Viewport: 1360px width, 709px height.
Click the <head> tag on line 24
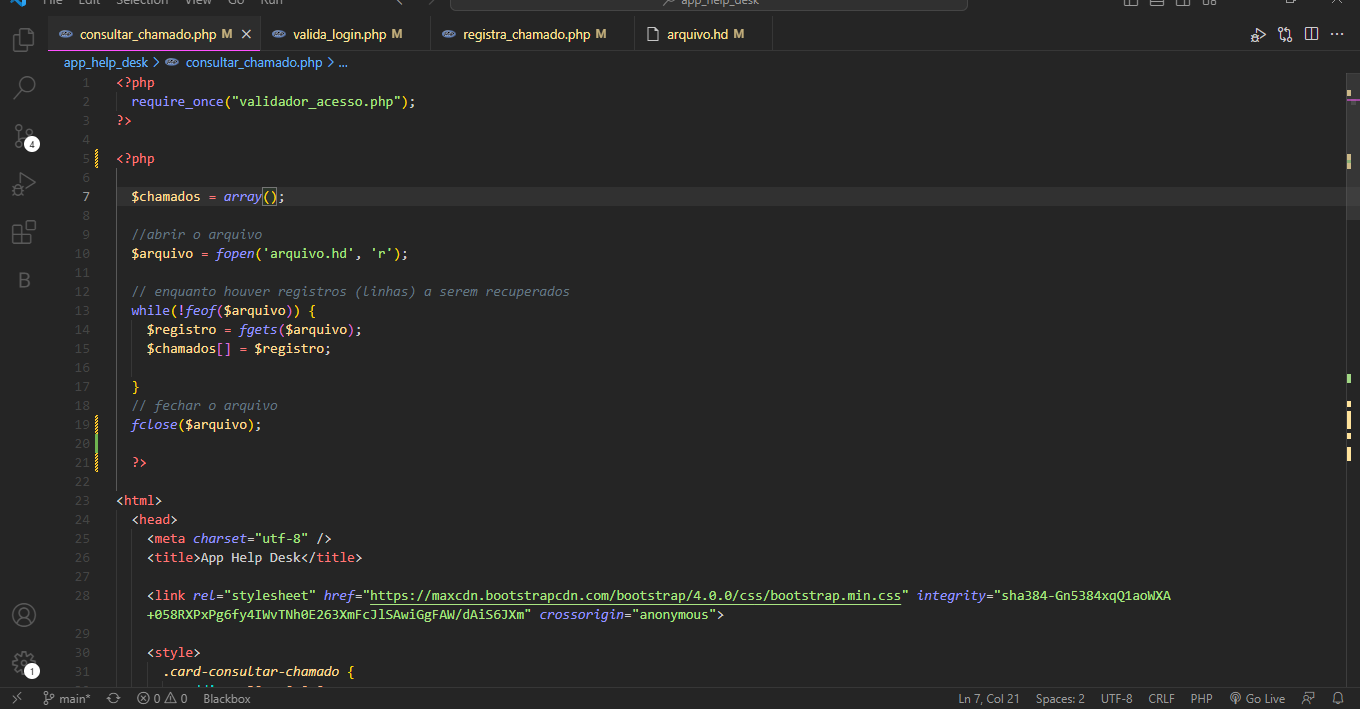pos(154,520)
